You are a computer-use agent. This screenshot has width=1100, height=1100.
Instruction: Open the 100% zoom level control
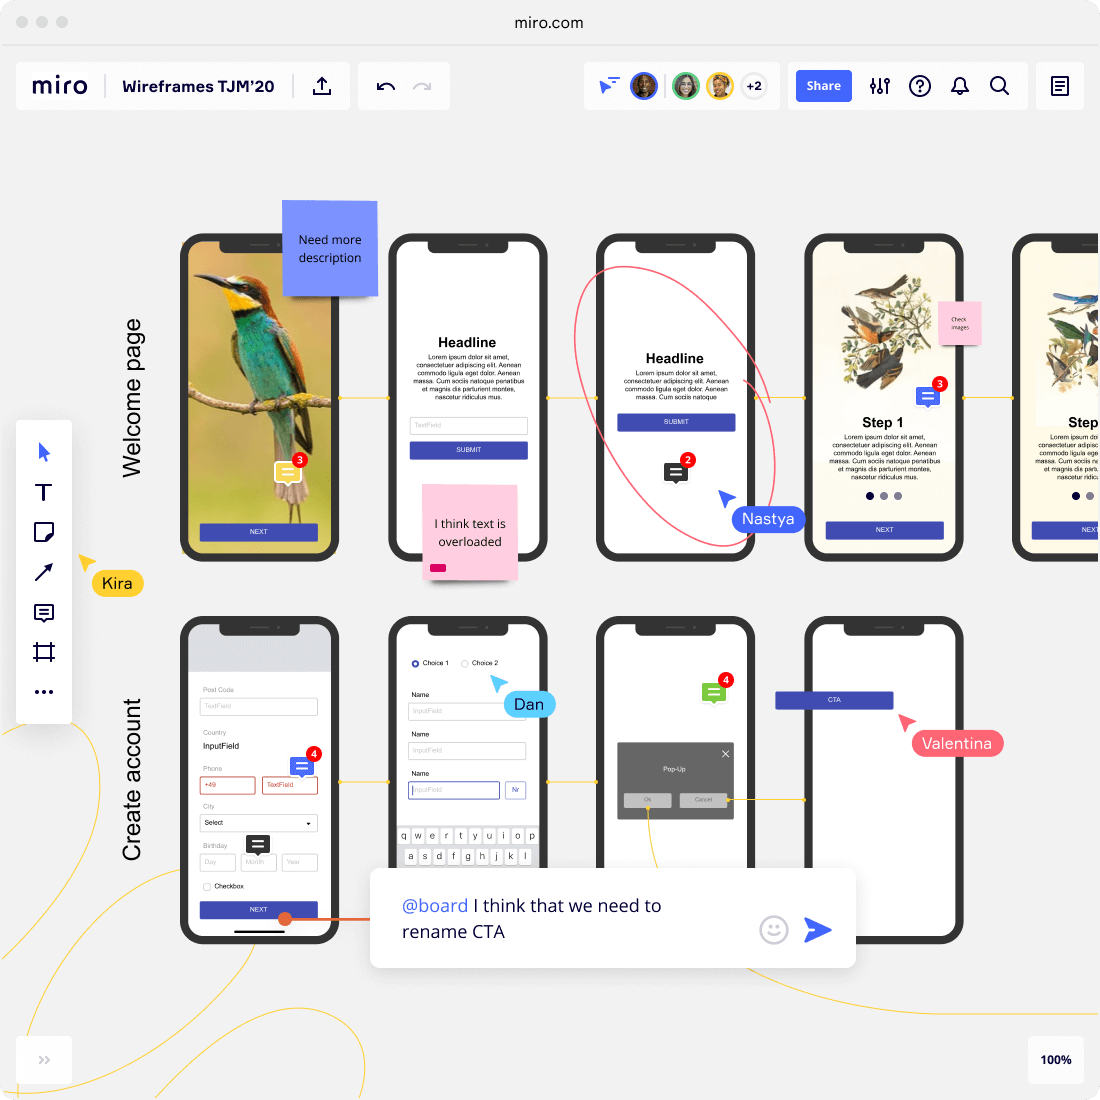click(1055, 1059)
